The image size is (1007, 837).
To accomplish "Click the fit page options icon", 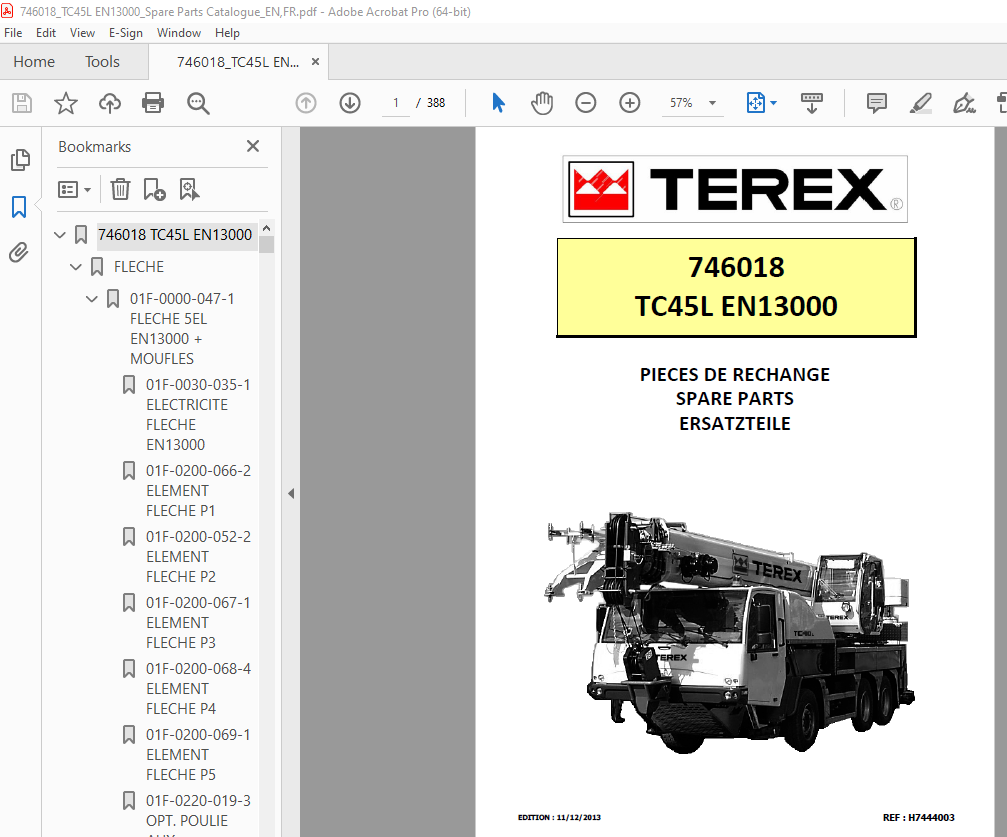I will pyautogui.click(x=756, y=103).
